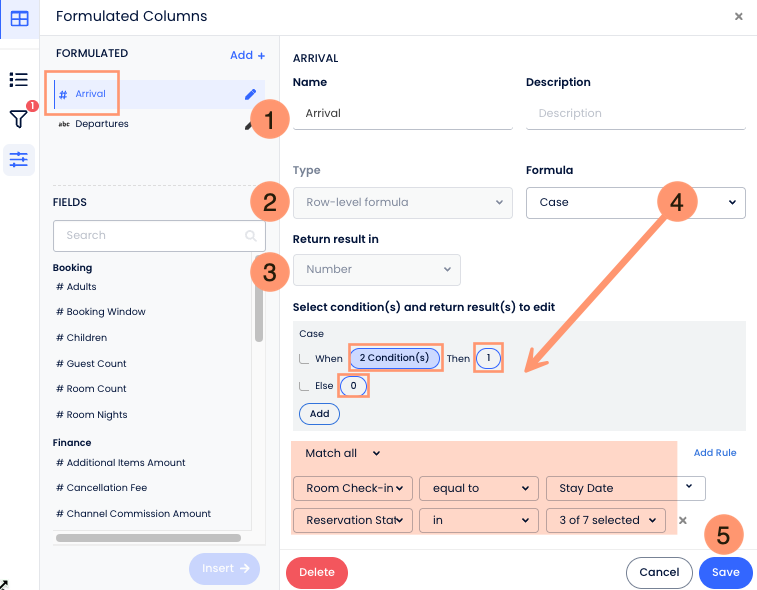757x590 pixels.
Task: Click the vertical scrollbar in Fields list
Action: (259, 310)
